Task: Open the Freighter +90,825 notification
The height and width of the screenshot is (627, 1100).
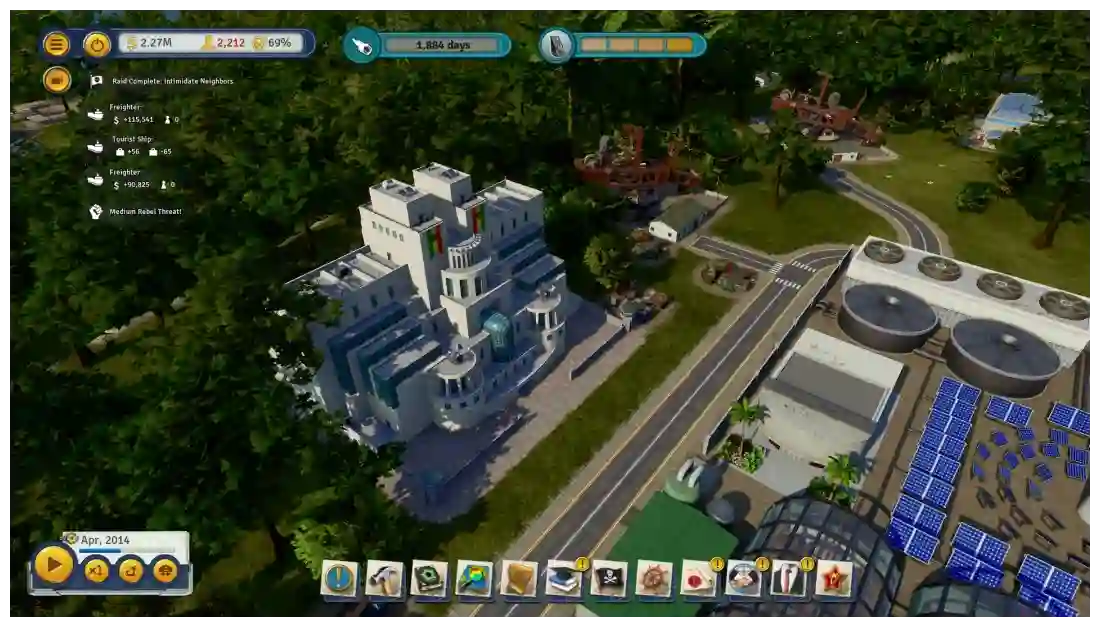Action: pyautogui.click(x=133, y=178)
